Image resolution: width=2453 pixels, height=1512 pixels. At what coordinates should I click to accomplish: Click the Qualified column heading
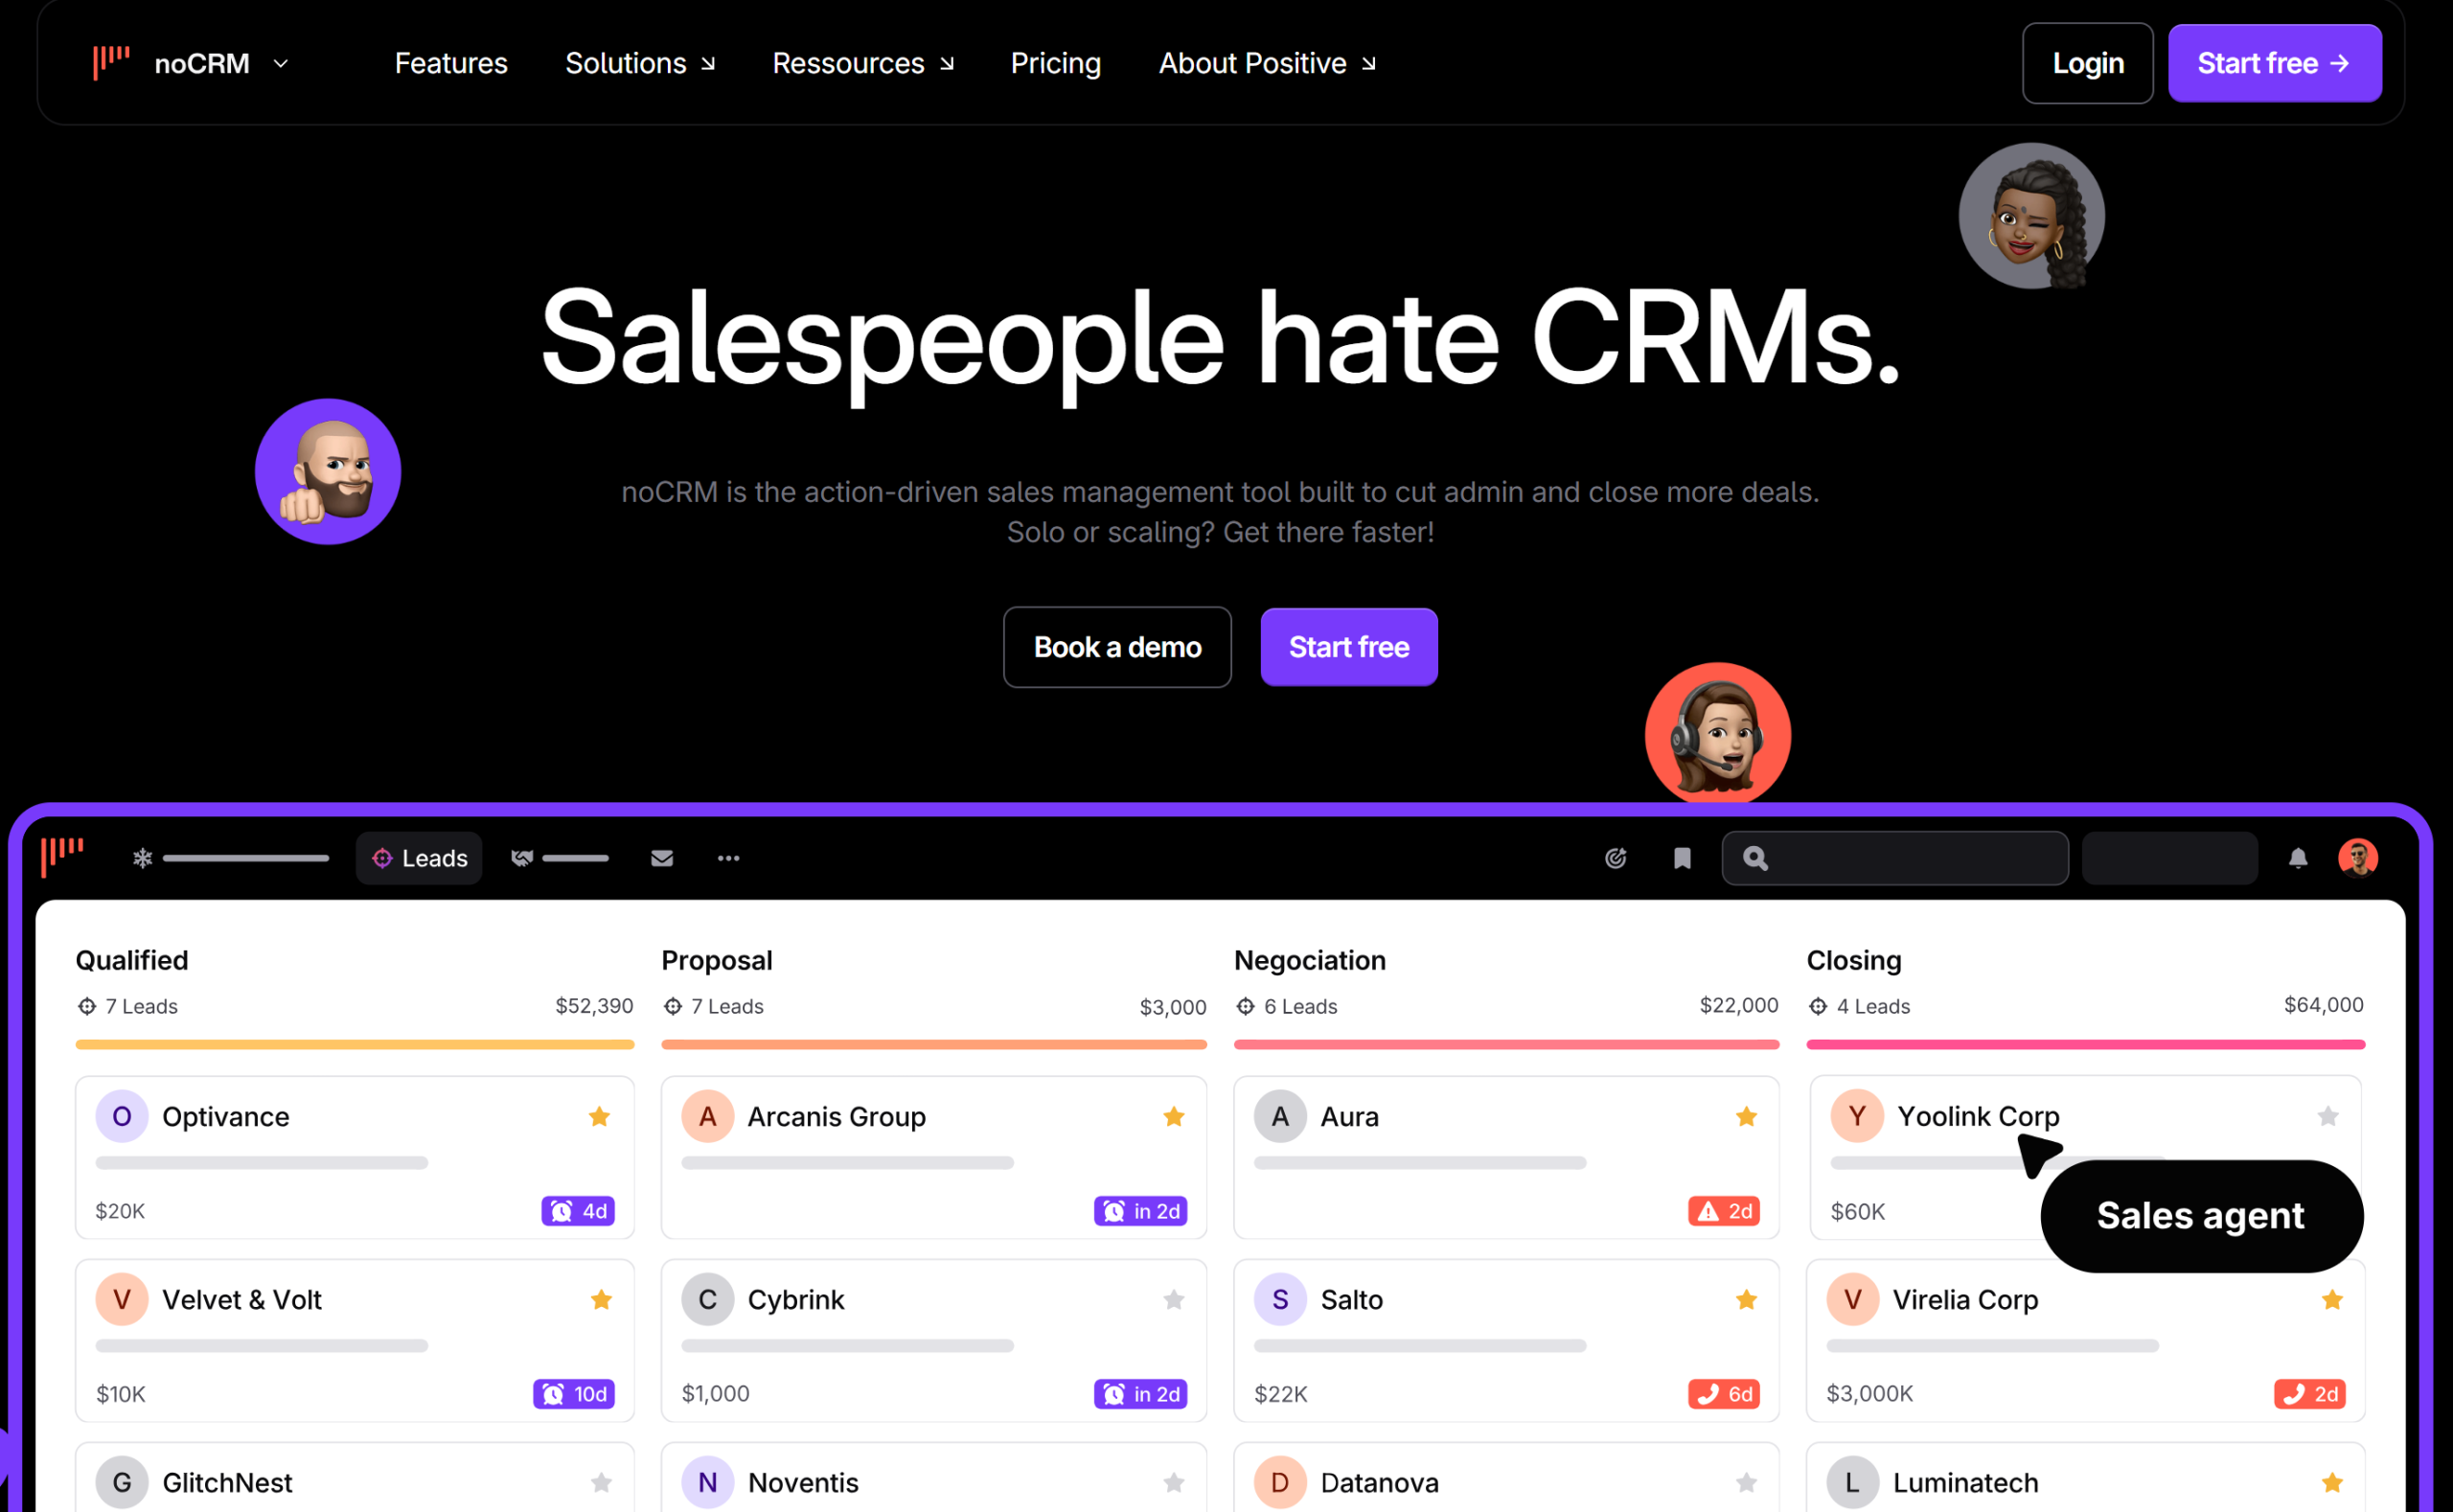132,960
